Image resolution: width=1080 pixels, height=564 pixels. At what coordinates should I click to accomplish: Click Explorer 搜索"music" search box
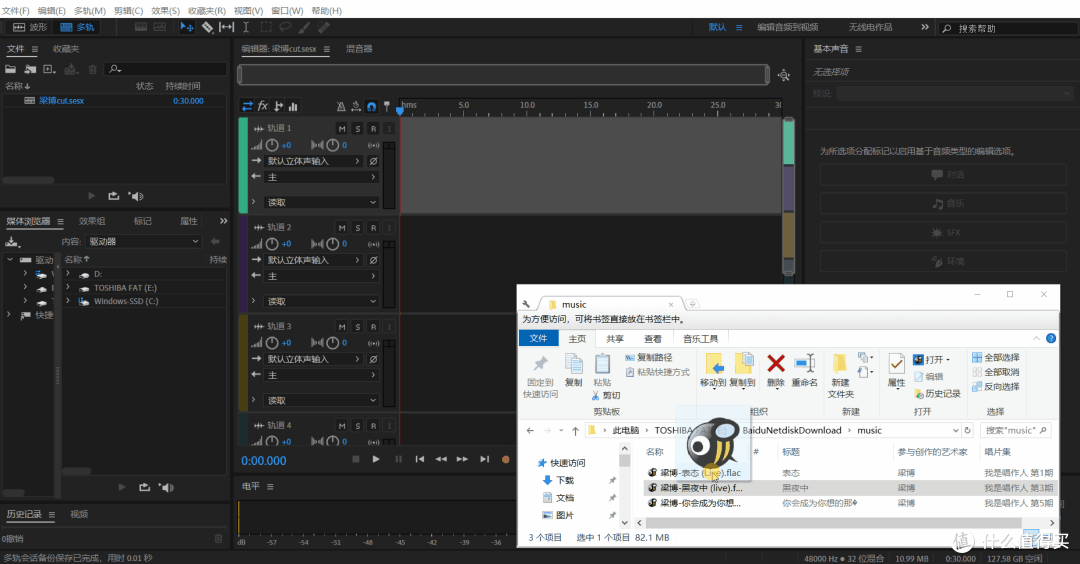(1016, 430)
